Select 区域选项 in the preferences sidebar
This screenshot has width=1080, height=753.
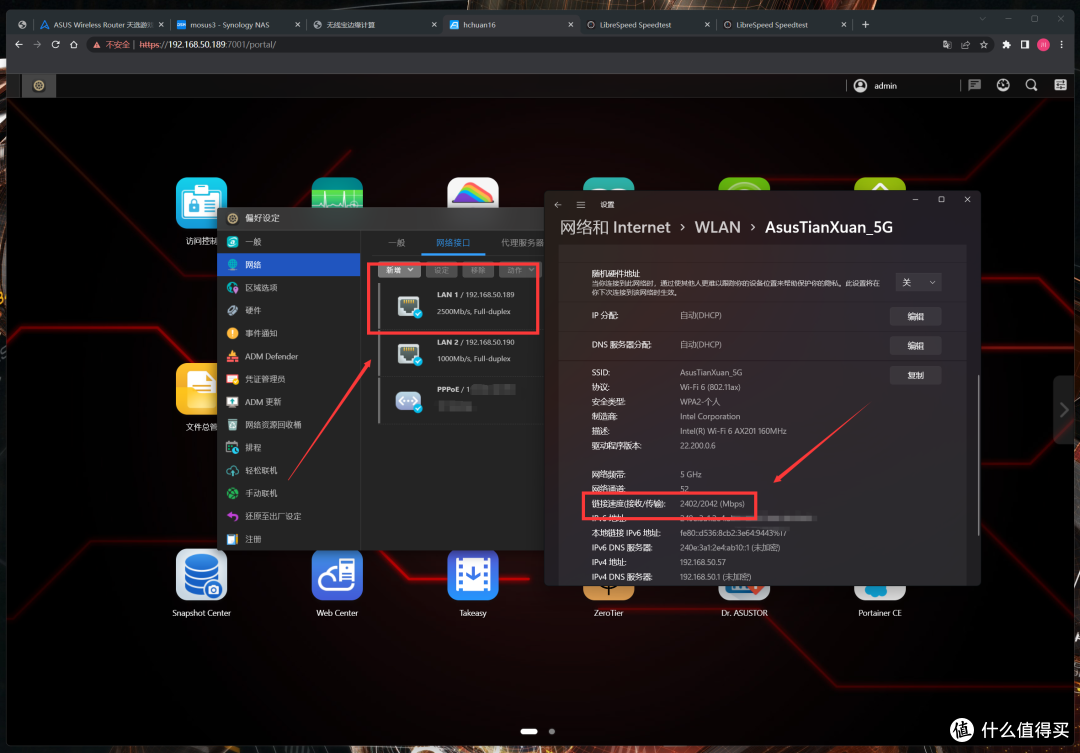coord(289,287)
